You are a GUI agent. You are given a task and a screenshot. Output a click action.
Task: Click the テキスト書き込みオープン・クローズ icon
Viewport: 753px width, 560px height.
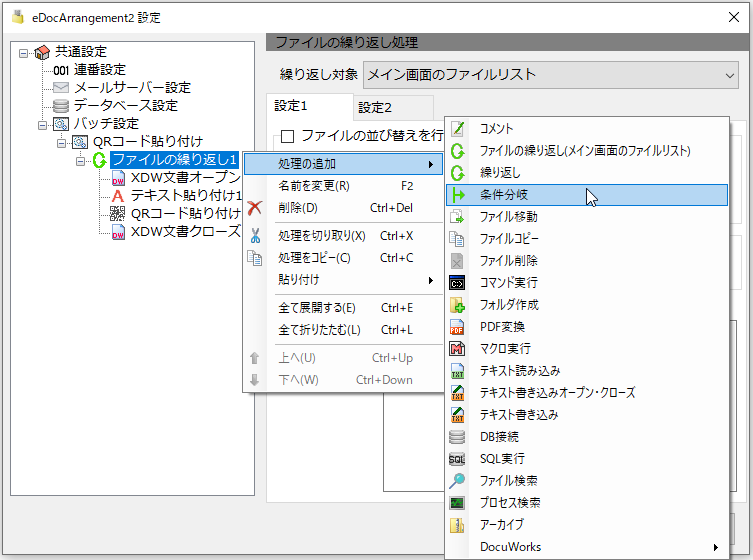[x=457, y=393]
